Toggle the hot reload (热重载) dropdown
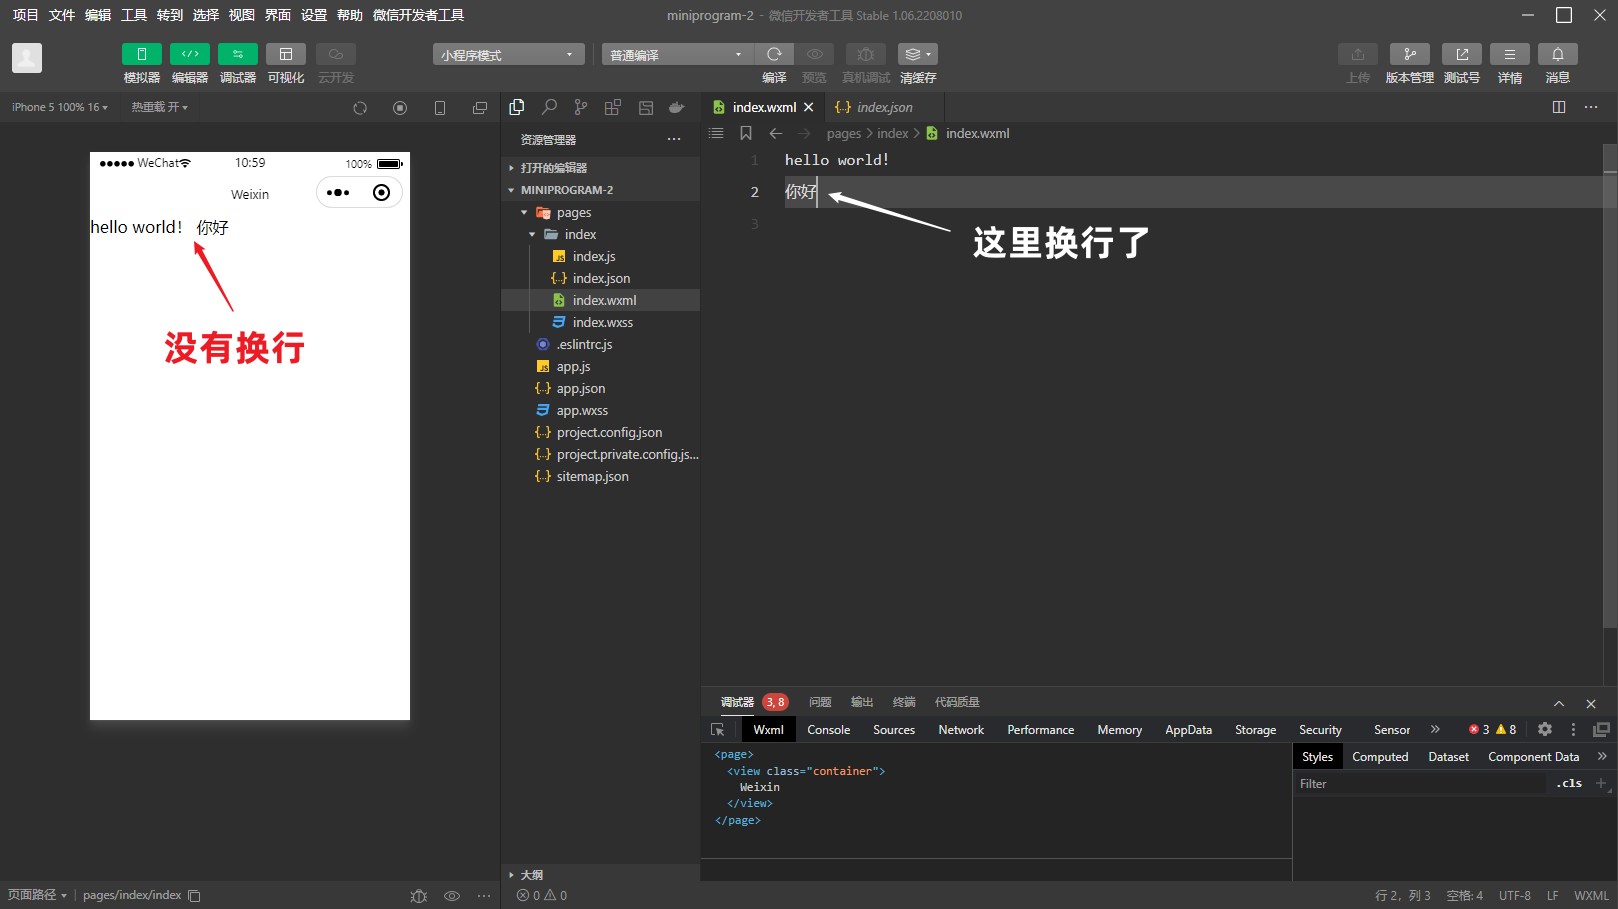The image size is (1618, 909). pyautogui.click(x=160, y=107)
